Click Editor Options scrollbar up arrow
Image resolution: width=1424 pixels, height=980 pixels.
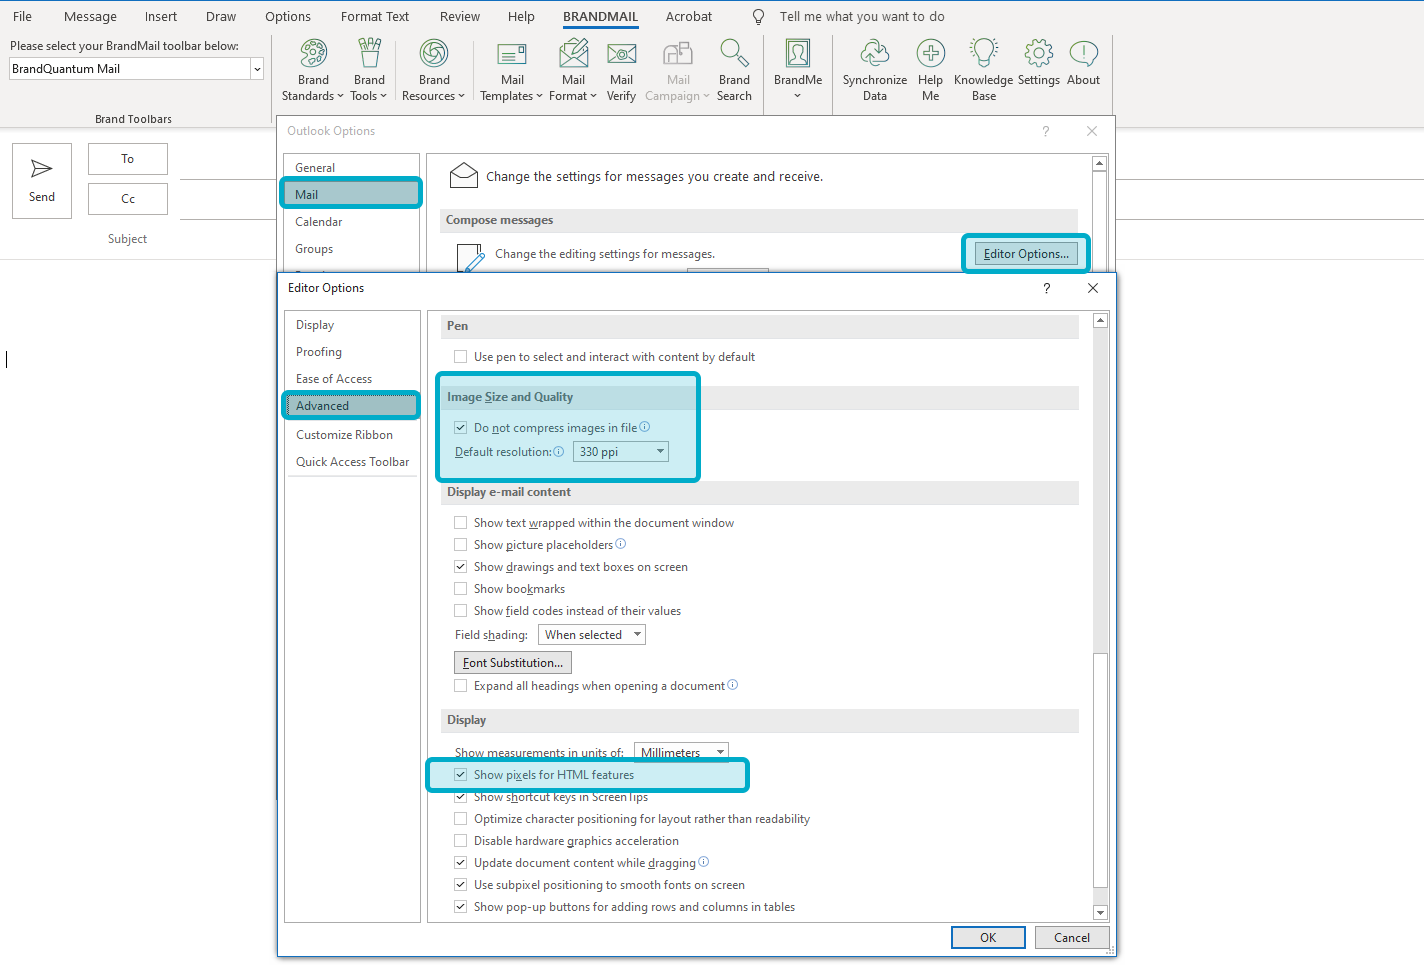click(1101, 321)
